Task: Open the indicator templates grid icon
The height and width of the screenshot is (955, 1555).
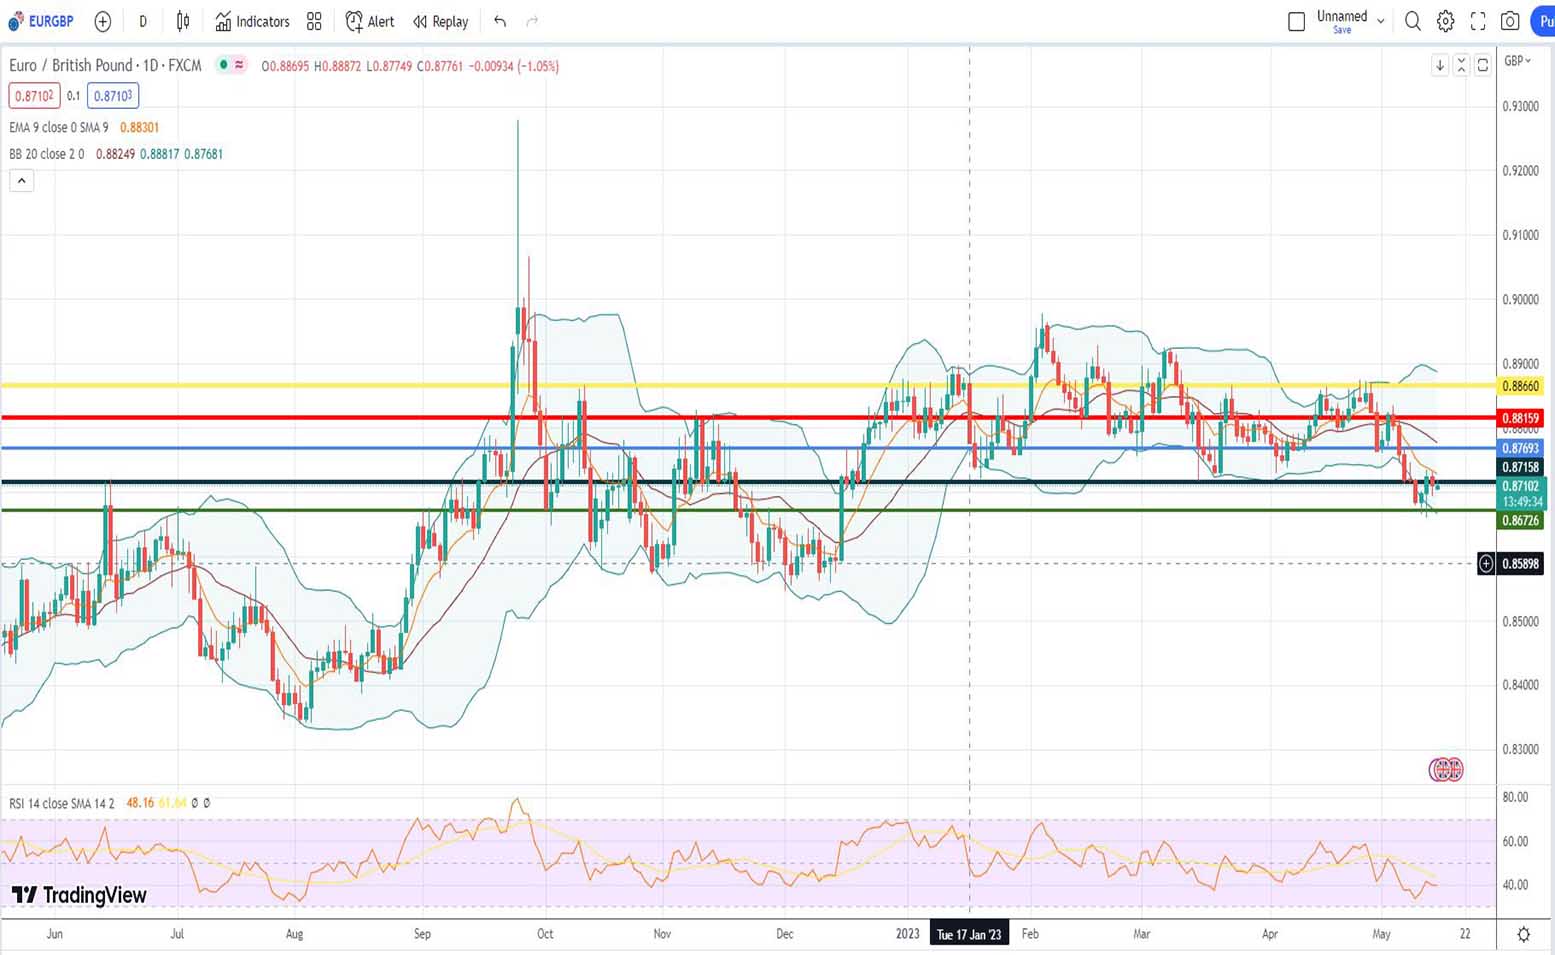Action: [x=314, y=21]
